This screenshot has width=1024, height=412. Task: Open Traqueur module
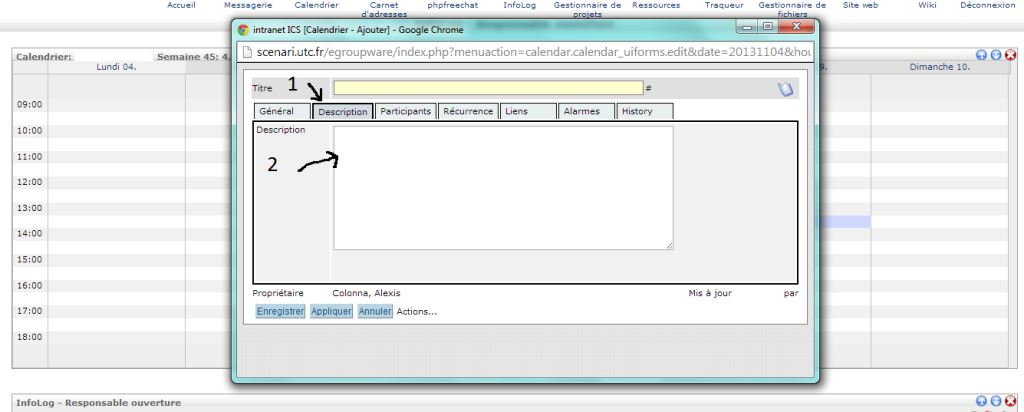tap(724, 5)
